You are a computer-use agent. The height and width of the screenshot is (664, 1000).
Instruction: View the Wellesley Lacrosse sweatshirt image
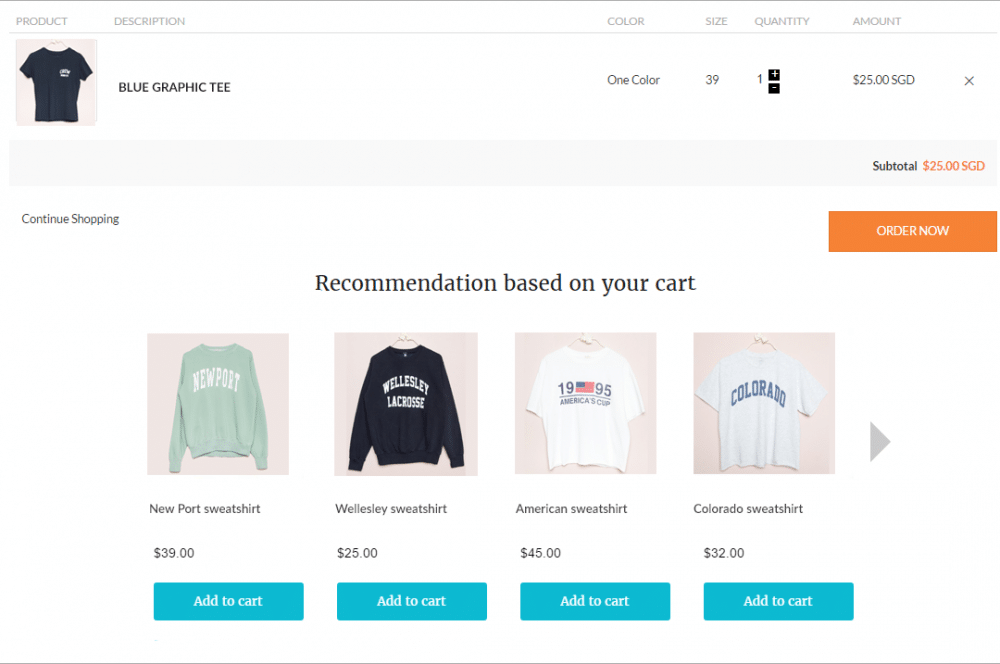[405, 404]
